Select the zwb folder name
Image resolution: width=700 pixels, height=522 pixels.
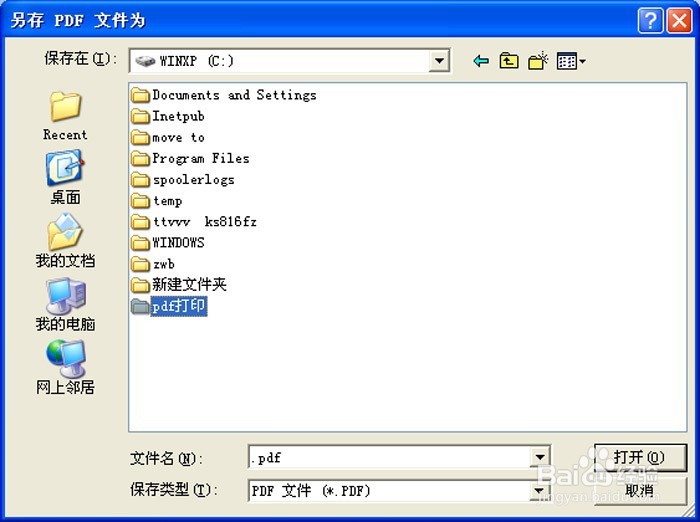point(163,264)
